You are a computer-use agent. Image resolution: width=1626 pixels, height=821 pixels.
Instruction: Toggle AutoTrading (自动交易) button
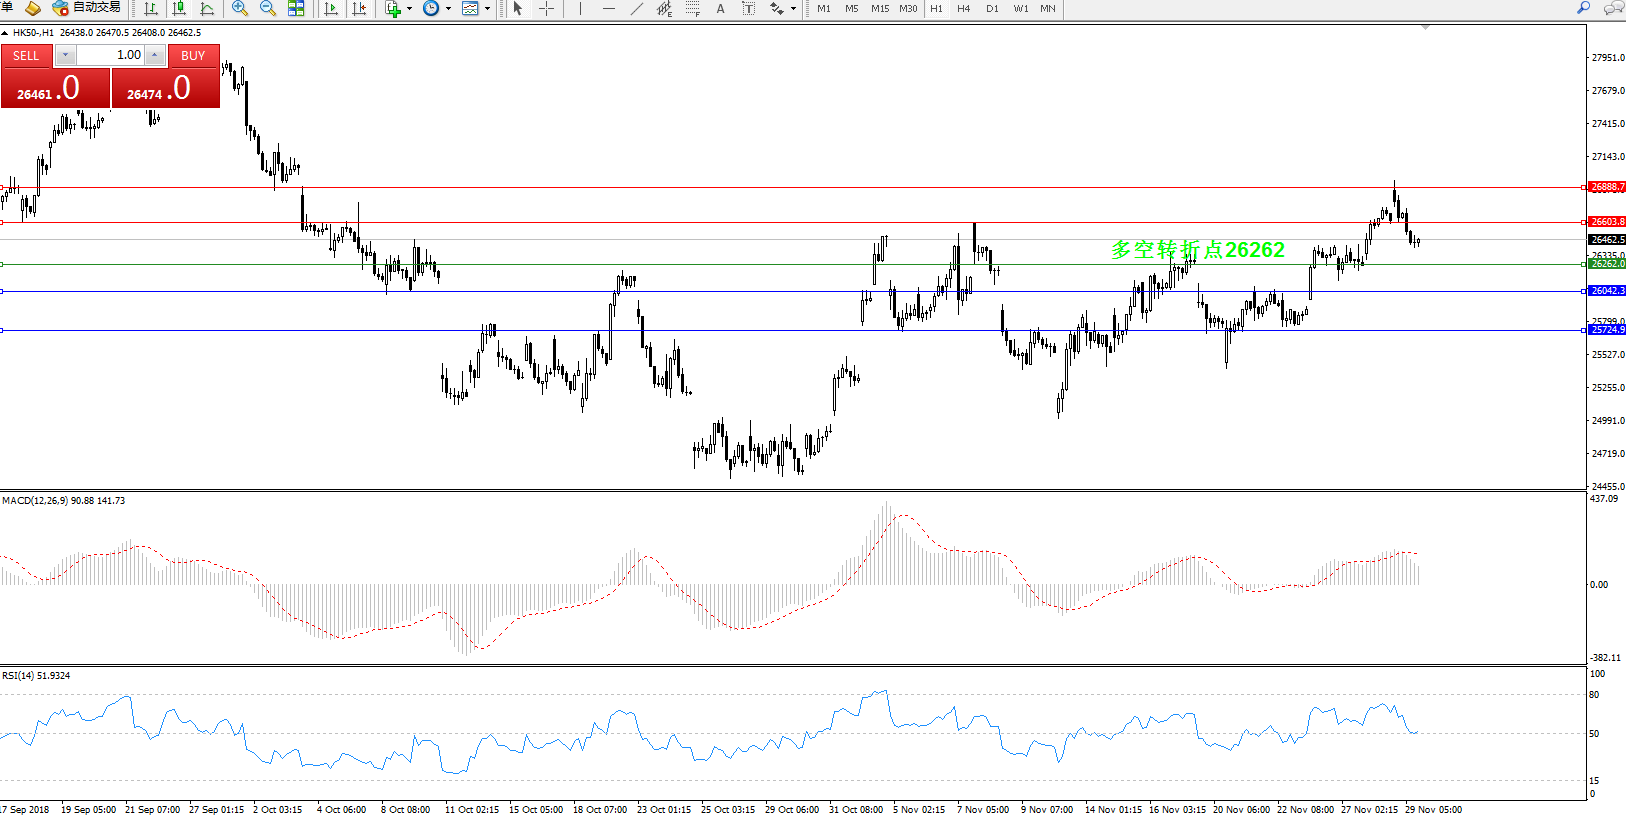pos(88,8)
